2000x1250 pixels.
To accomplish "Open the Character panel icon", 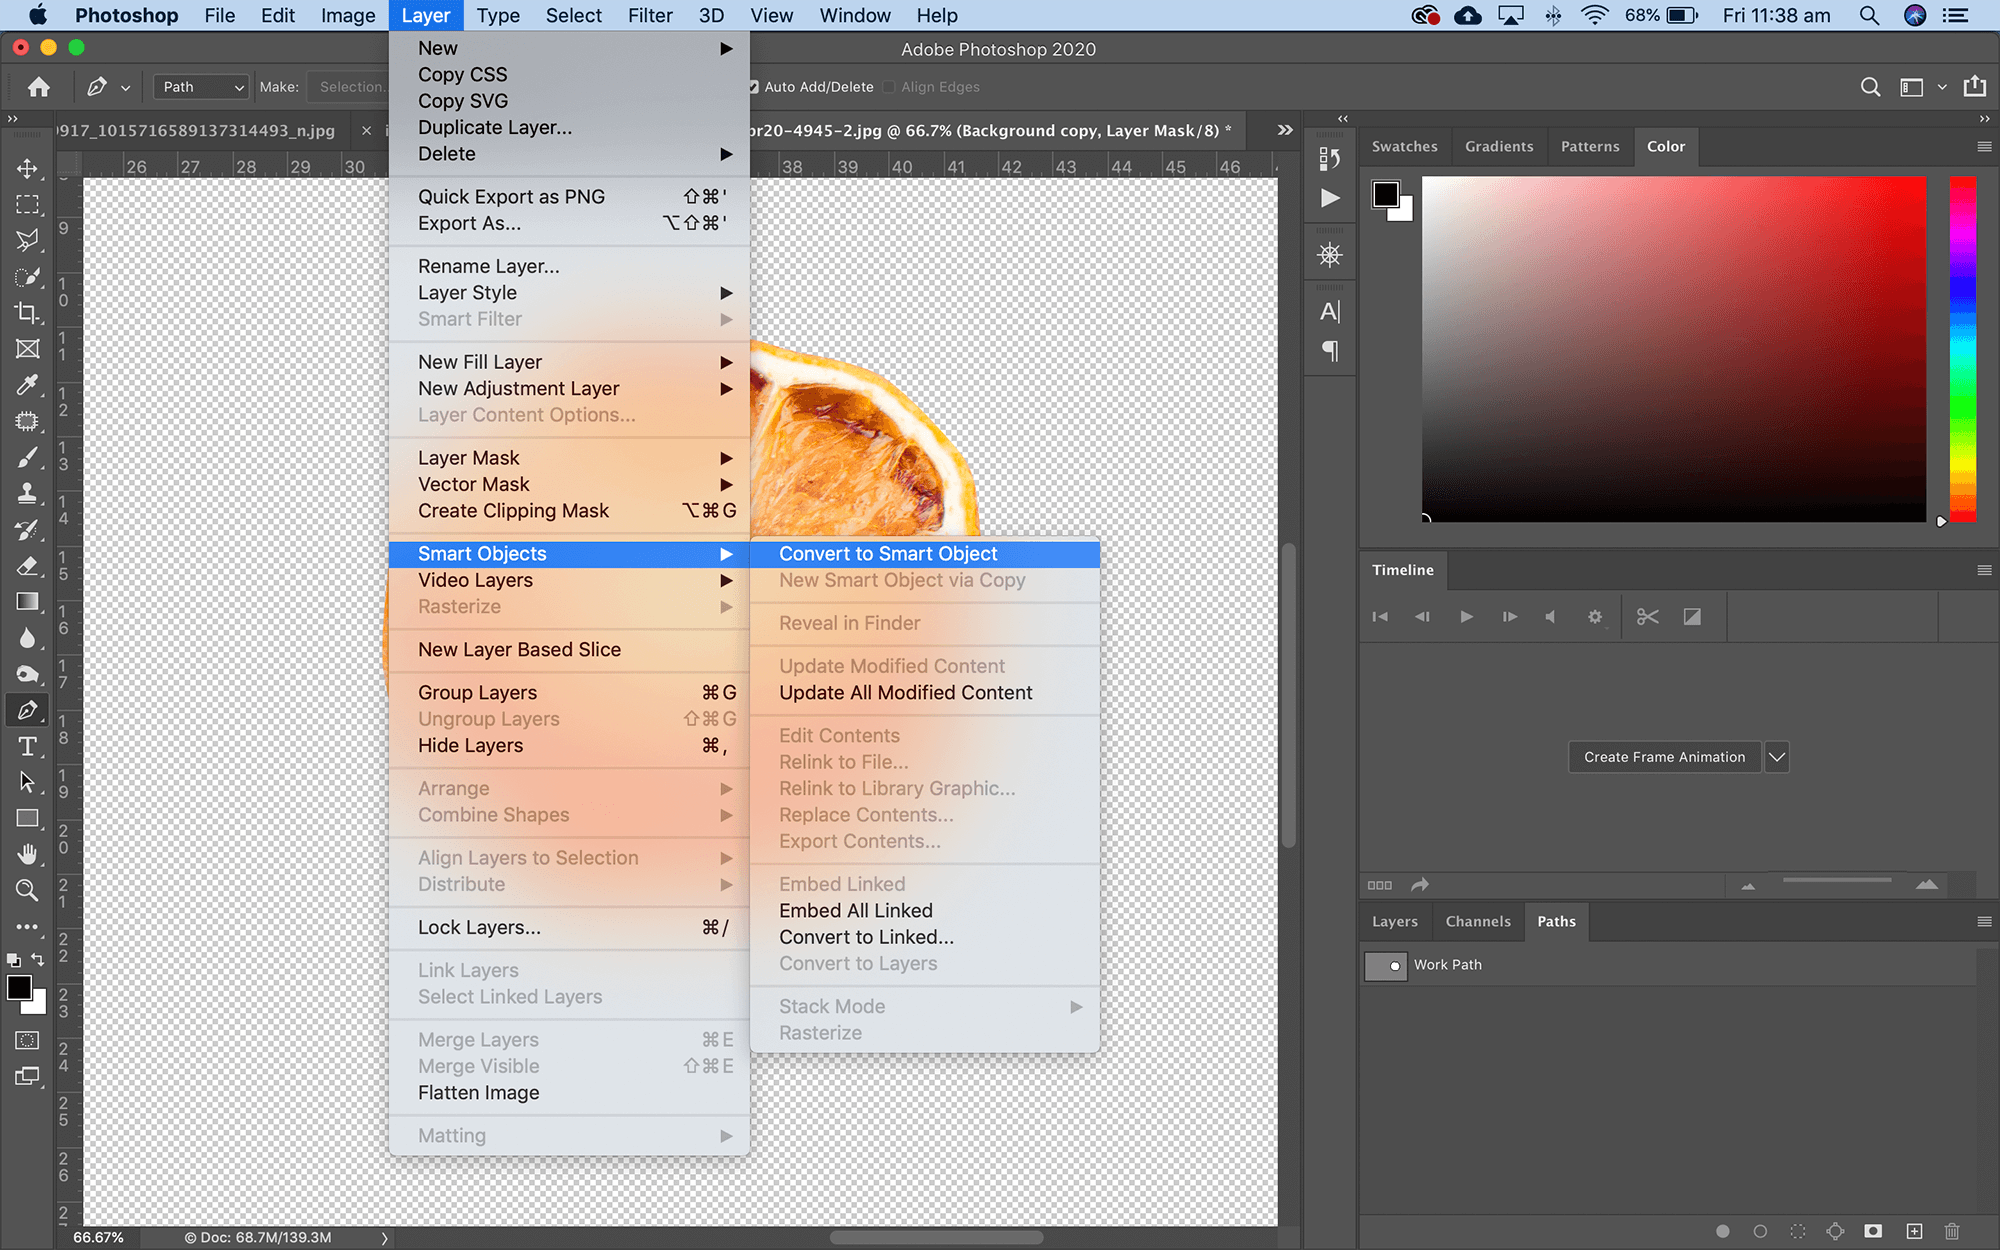I will pyautogui.click(x=1330, y=312).
